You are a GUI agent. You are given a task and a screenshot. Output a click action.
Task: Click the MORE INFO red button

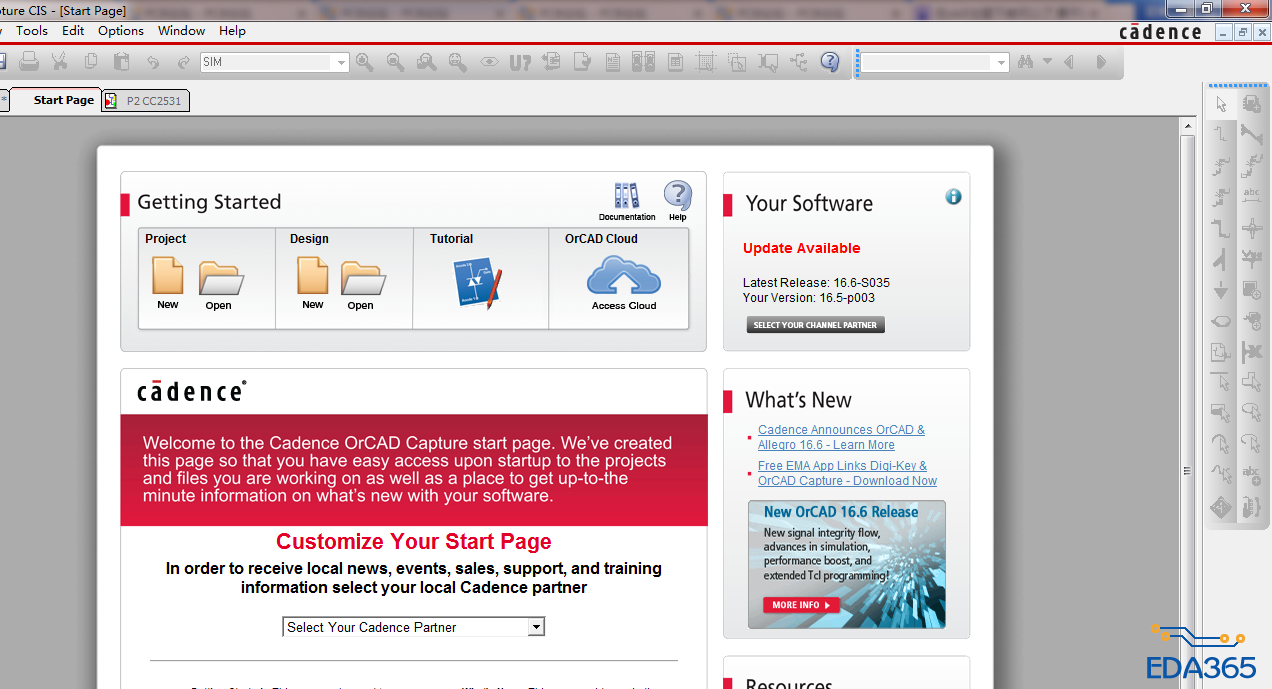pyautogui.click(x=801, y=605)
